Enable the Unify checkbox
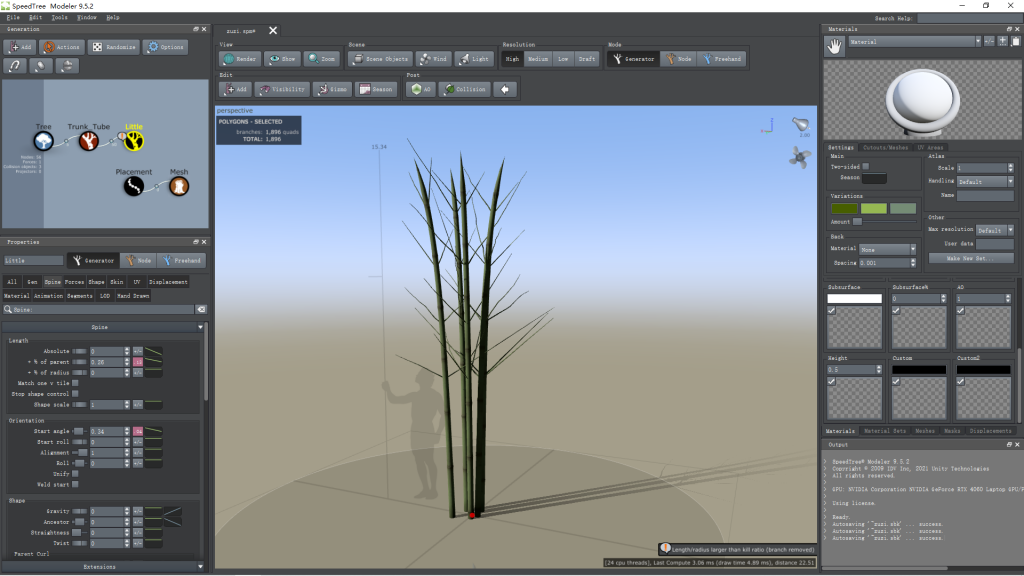 click(x=75, y=473)
